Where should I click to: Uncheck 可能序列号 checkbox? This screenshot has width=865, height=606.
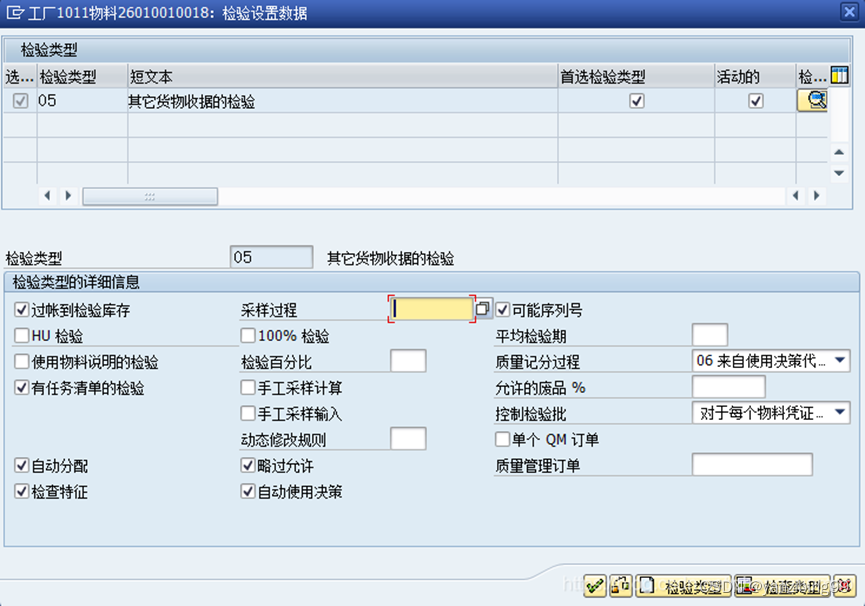(502, 309)
